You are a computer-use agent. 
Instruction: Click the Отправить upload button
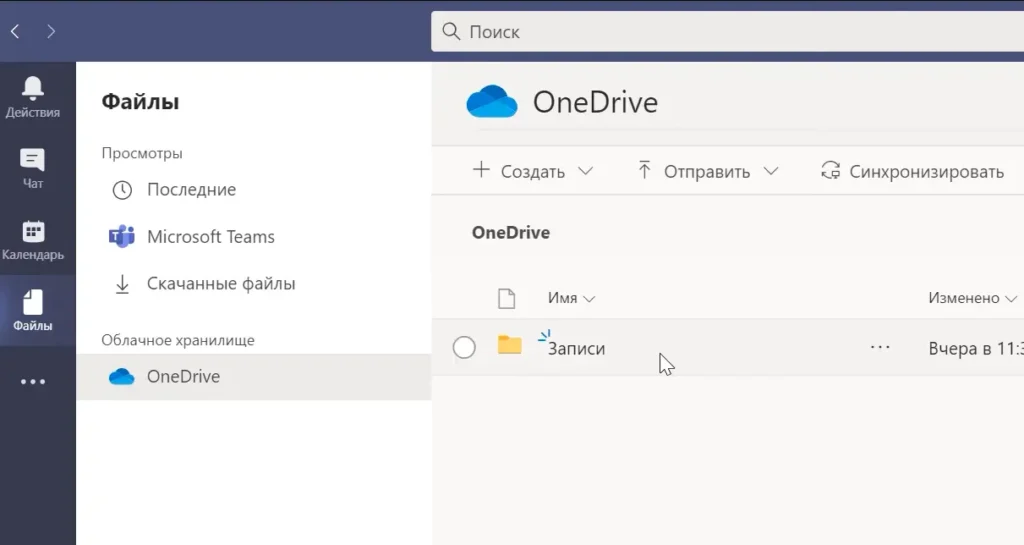click(x=695, y=171)
